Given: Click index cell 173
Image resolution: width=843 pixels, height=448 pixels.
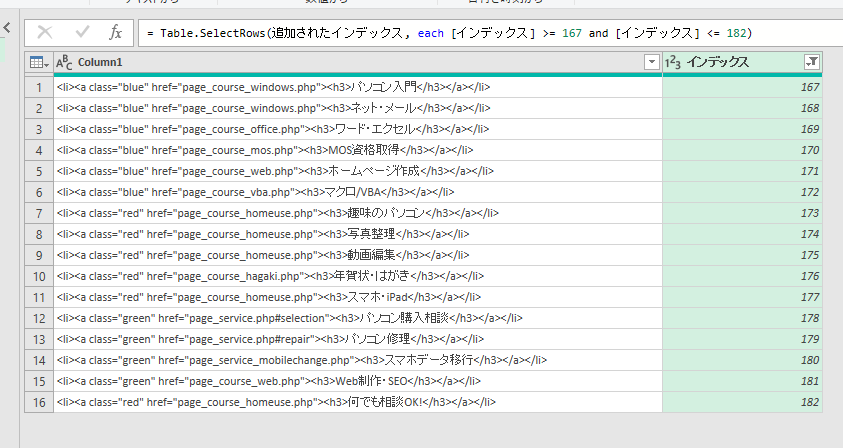Looking at the screenshot, I should click(x=742, y=213).
